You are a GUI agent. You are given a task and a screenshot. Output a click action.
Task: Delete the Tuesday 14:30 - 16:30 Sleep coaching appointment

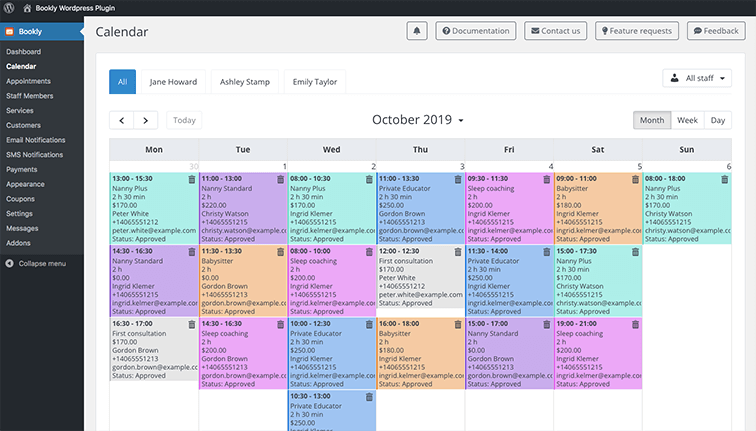click(280, 324)
